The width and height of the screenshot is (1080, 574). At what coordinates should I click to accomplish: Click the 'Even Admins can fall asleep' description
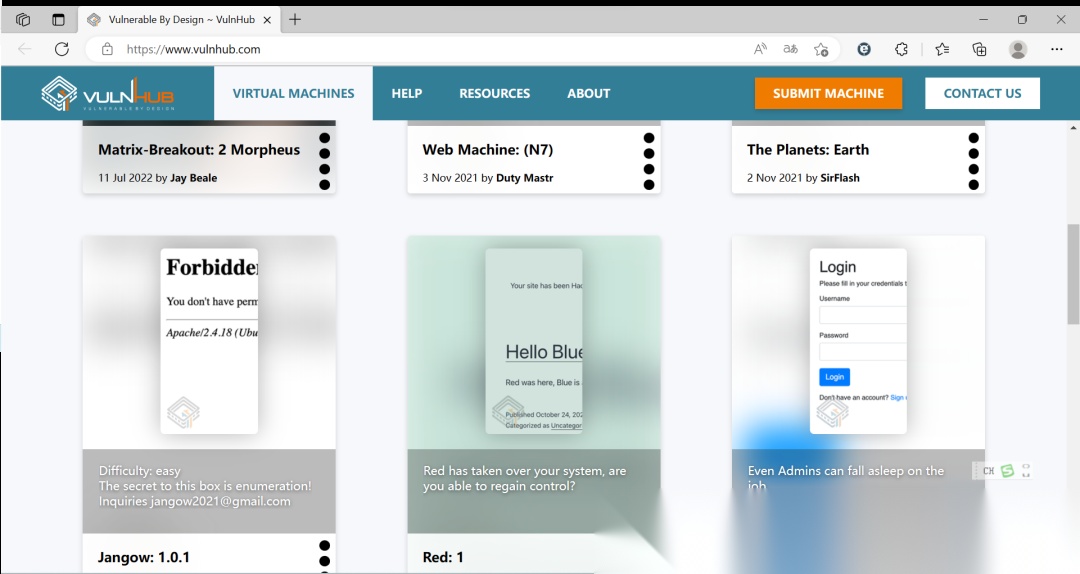pyautogui.click(x=846, y=478)
